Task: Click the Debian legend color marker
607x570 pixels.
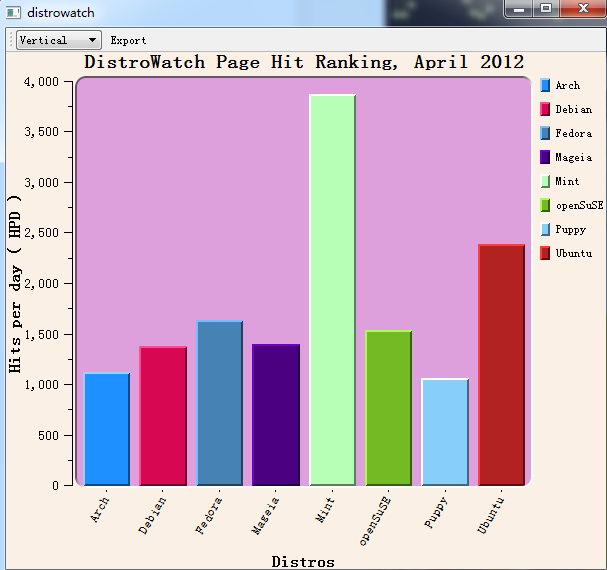Action: click(545, 110)
